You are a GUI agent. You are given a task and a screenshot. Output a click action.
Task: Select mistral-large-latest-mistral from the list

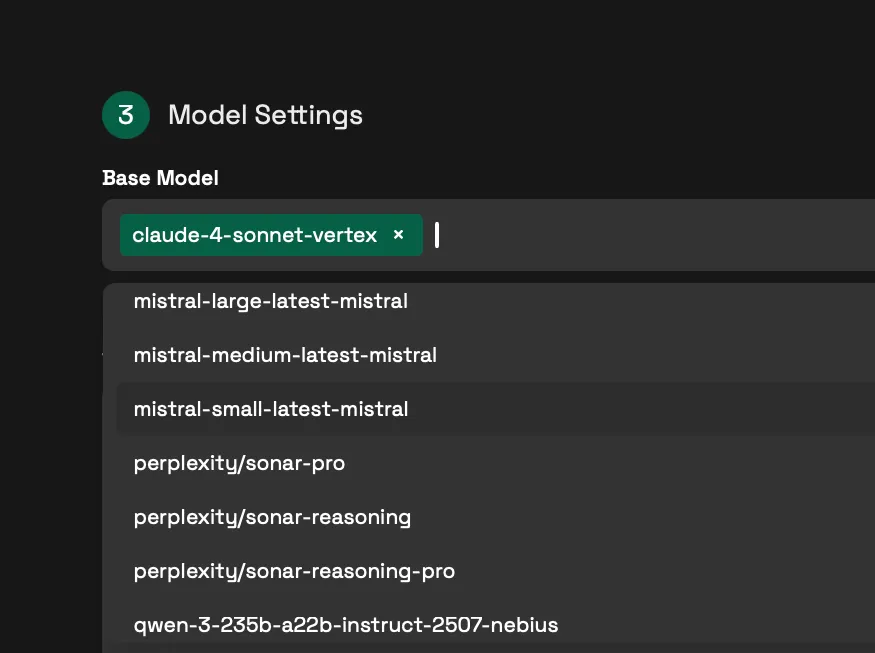pyautogui.click(x=270, y=300)
